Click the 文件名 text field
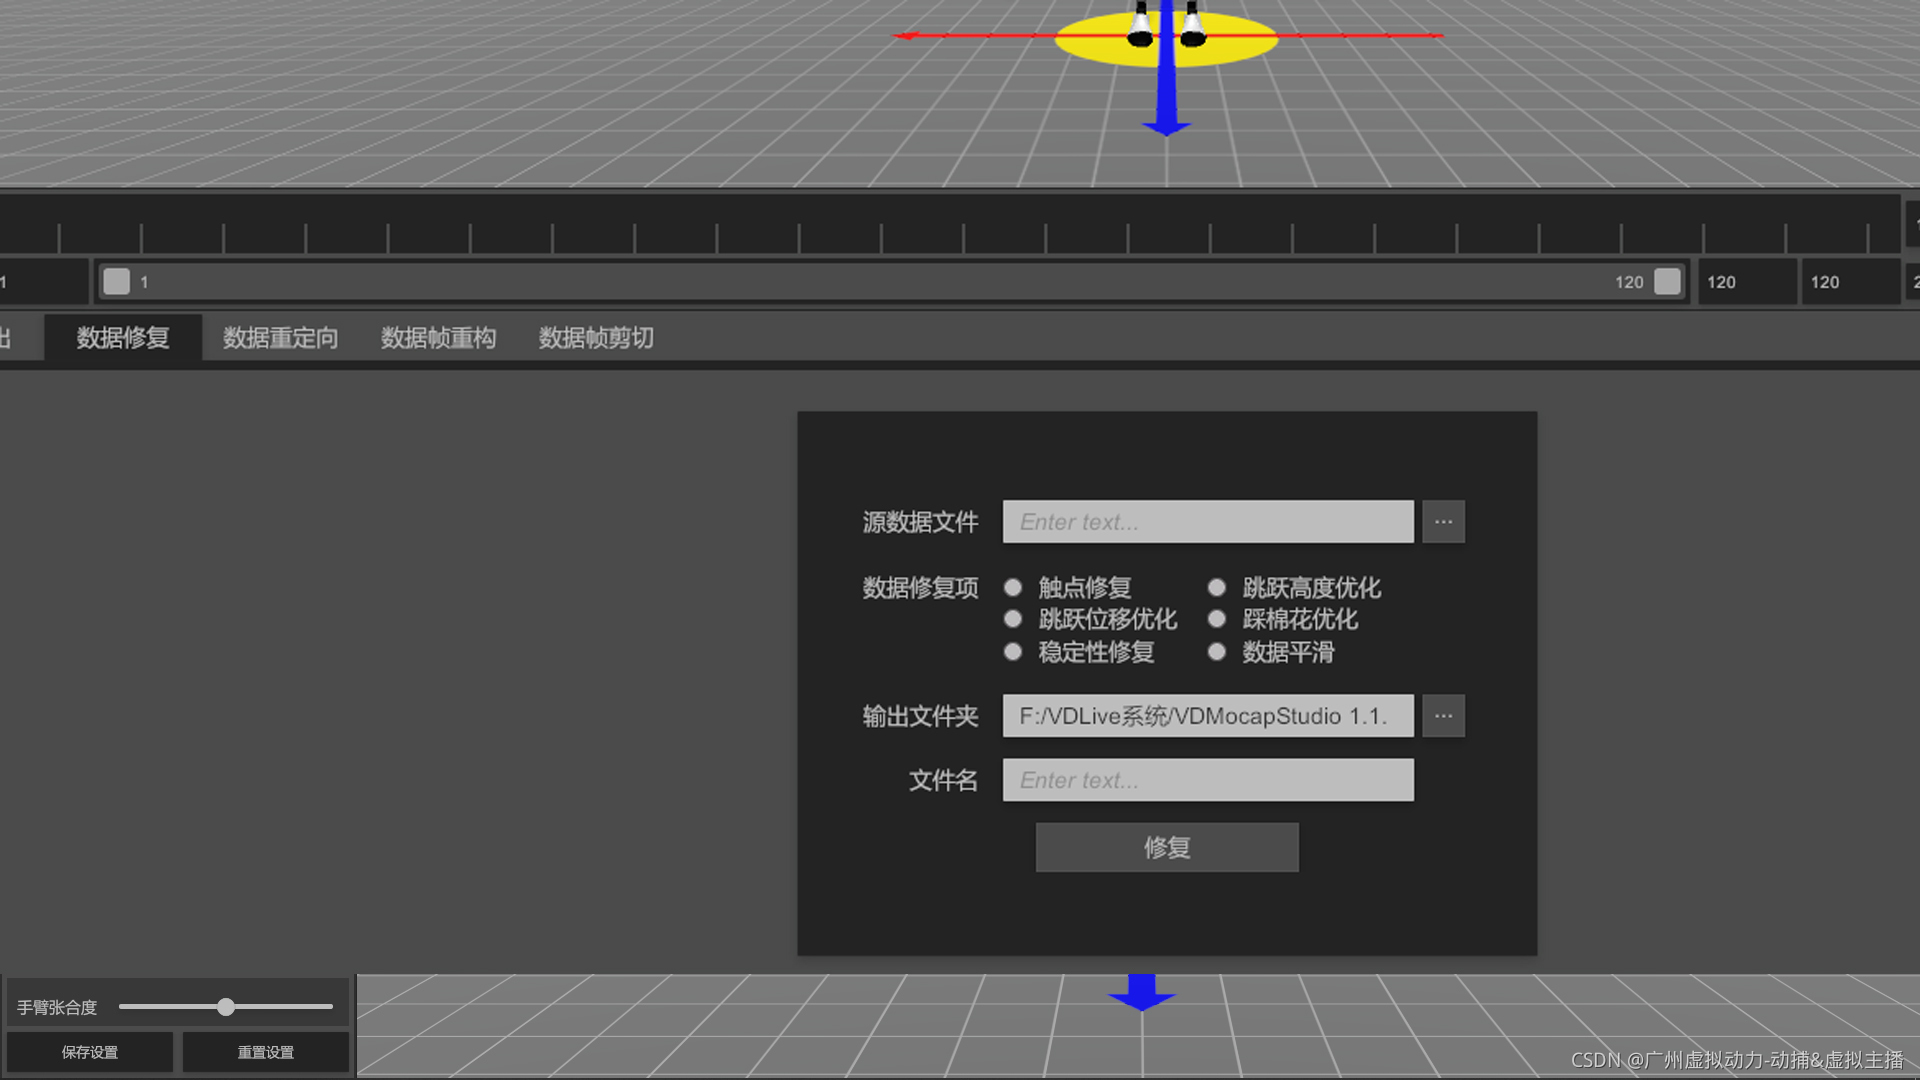Screen dimensions: 1920x1080 pos(1208,780)
